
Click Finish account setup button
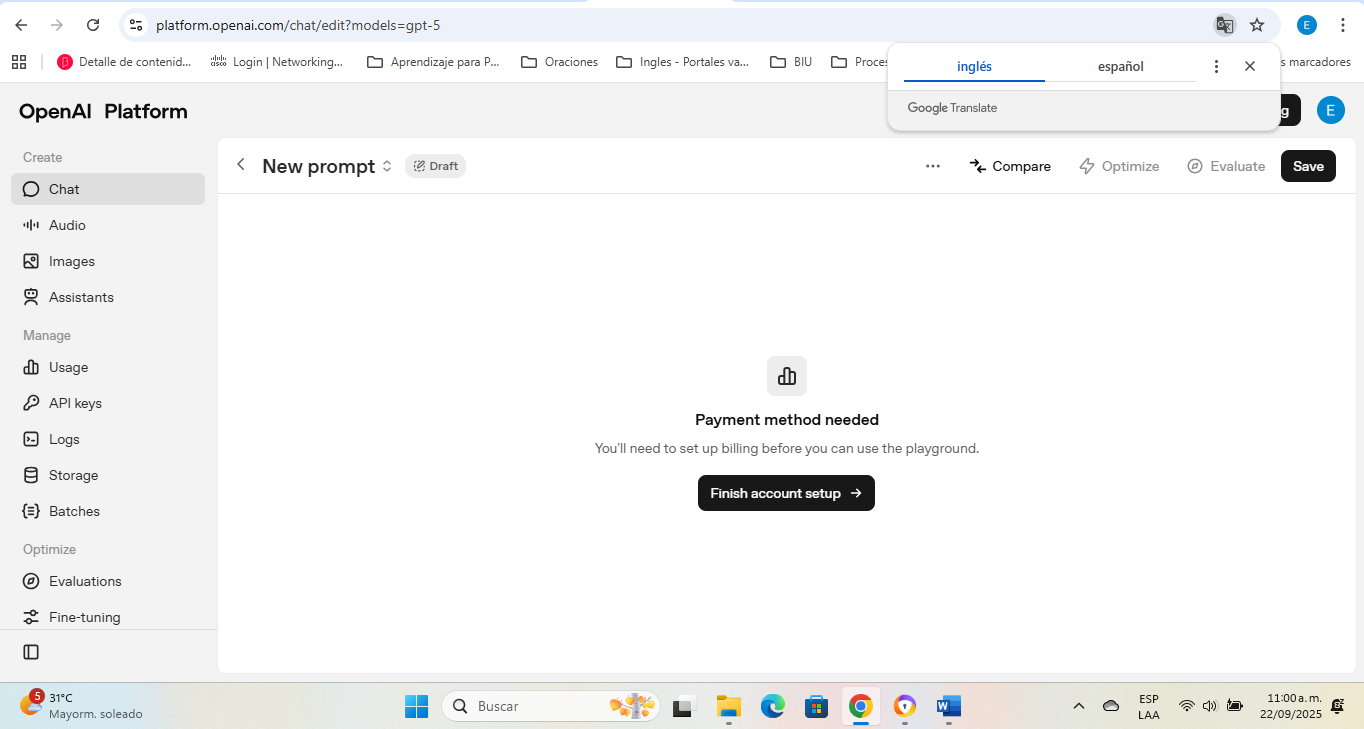point(786,493)
